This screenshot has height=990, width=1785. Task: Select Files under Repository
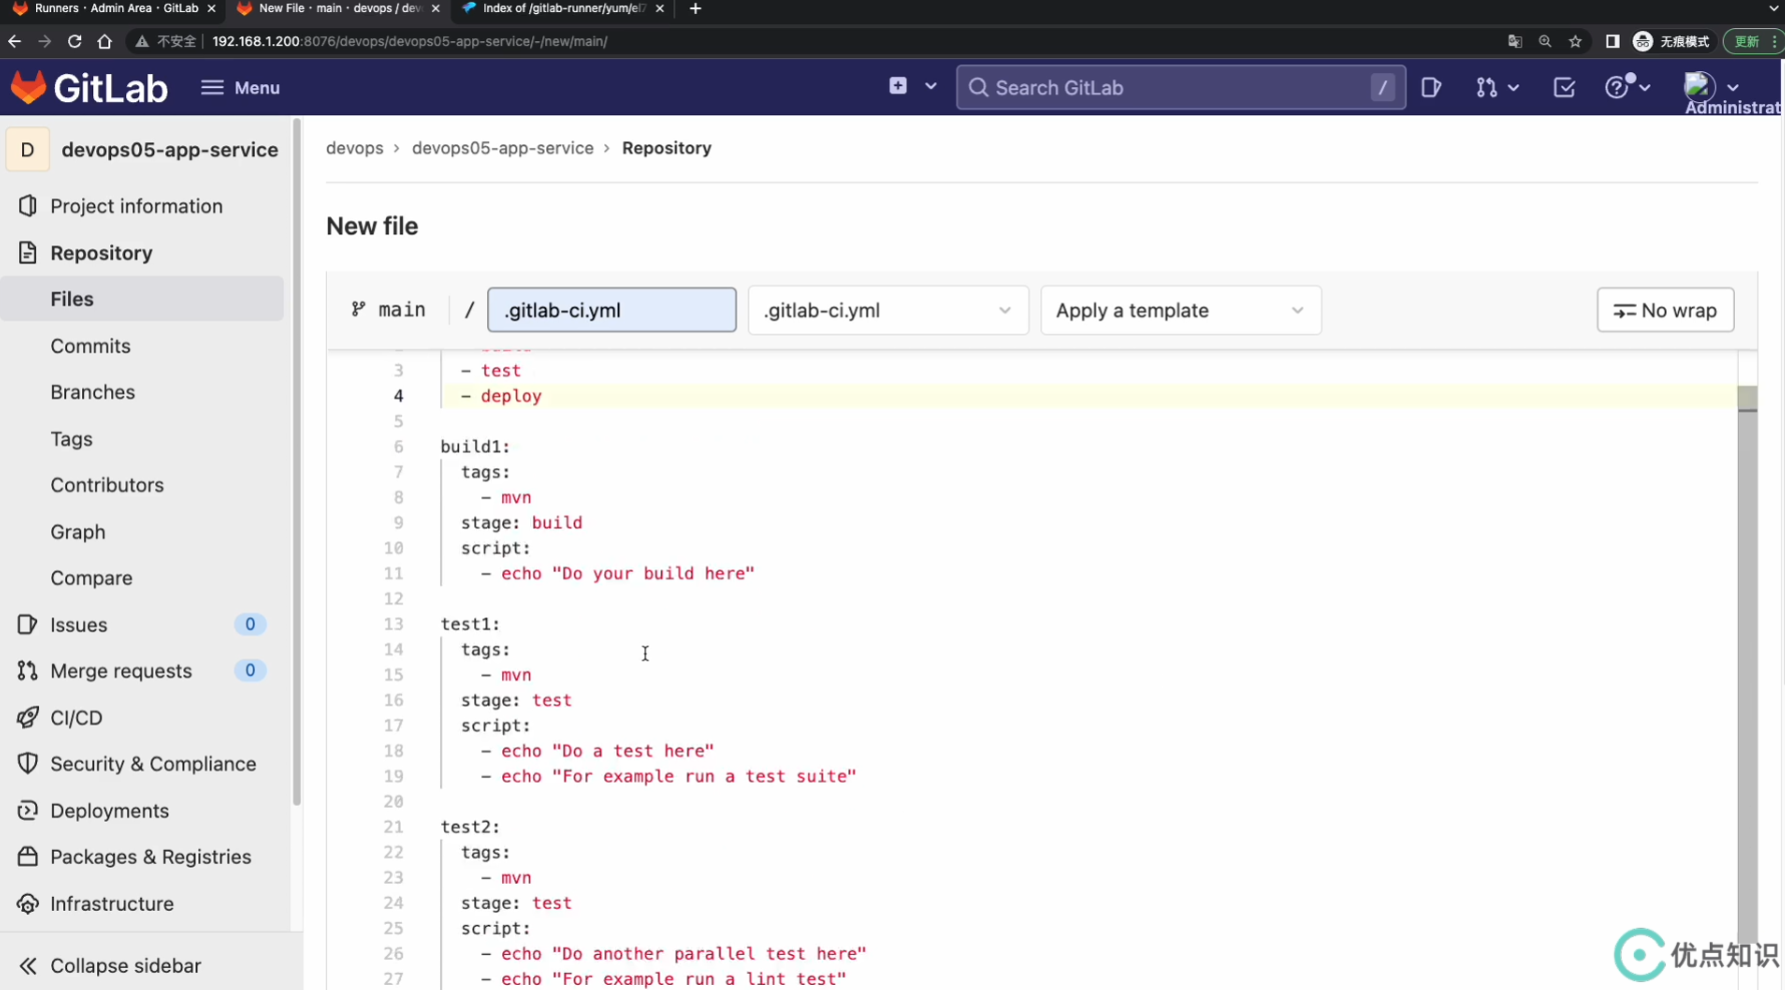pyautogui.click(x=142, y=299)
